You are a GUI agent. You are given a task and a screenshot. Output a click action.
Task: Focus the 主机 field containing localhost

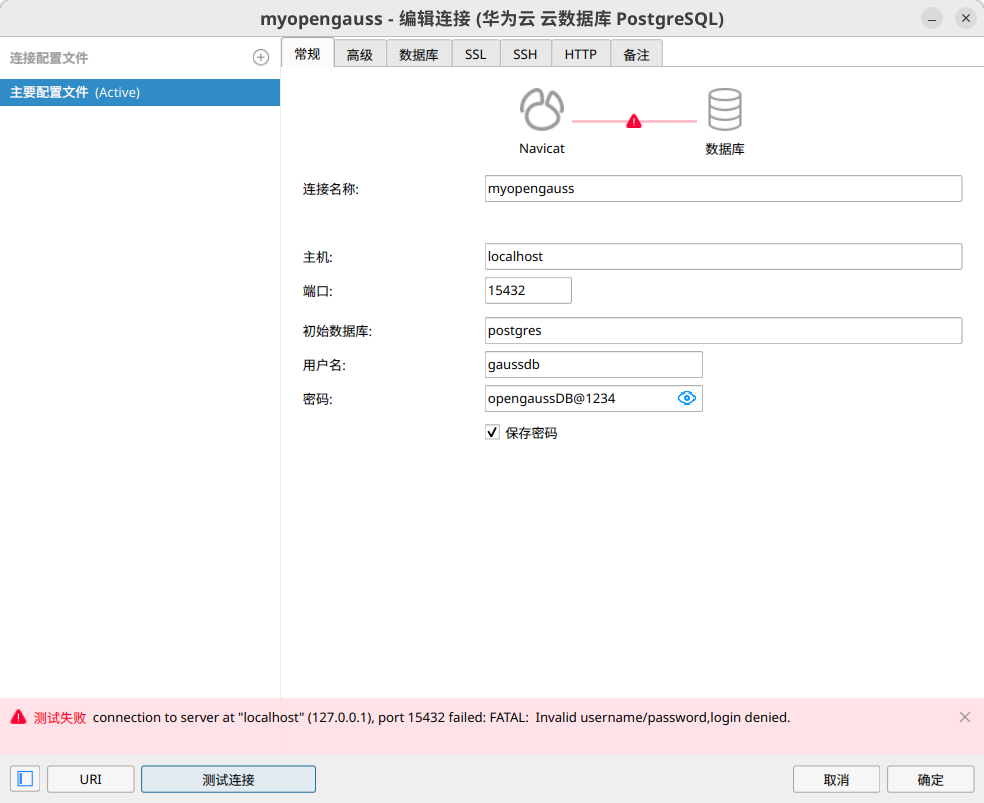pos(723,256)
